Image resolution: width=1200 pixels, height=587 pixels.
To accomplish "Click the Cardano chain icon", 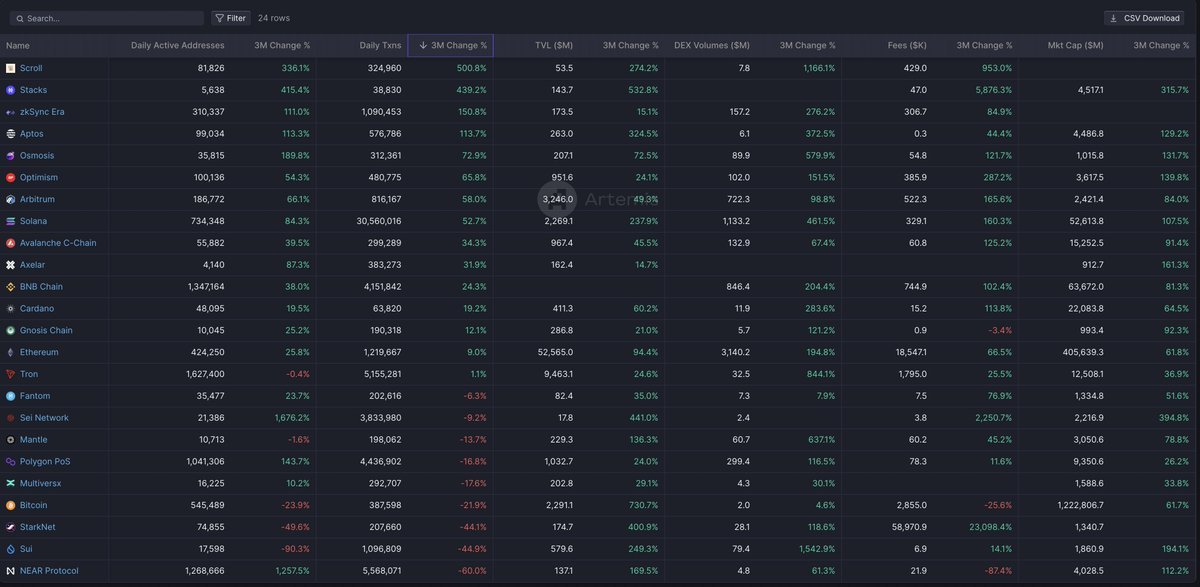I will [x=11, y=309].
